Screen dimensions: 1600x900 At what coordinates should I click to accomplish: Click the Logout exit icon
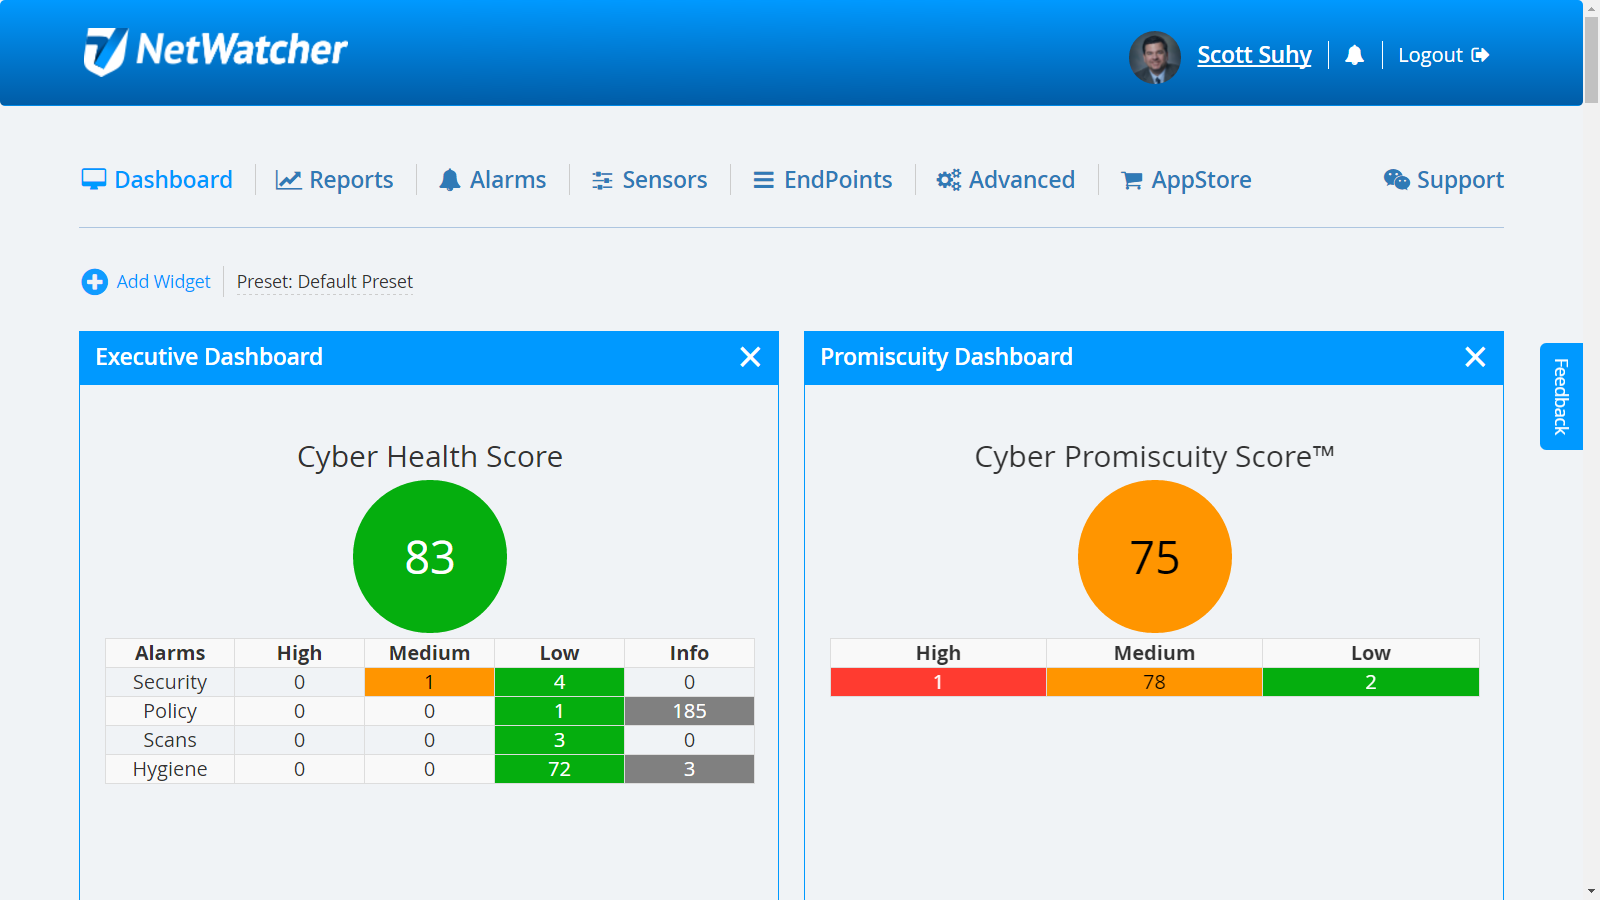(1481, 55)
